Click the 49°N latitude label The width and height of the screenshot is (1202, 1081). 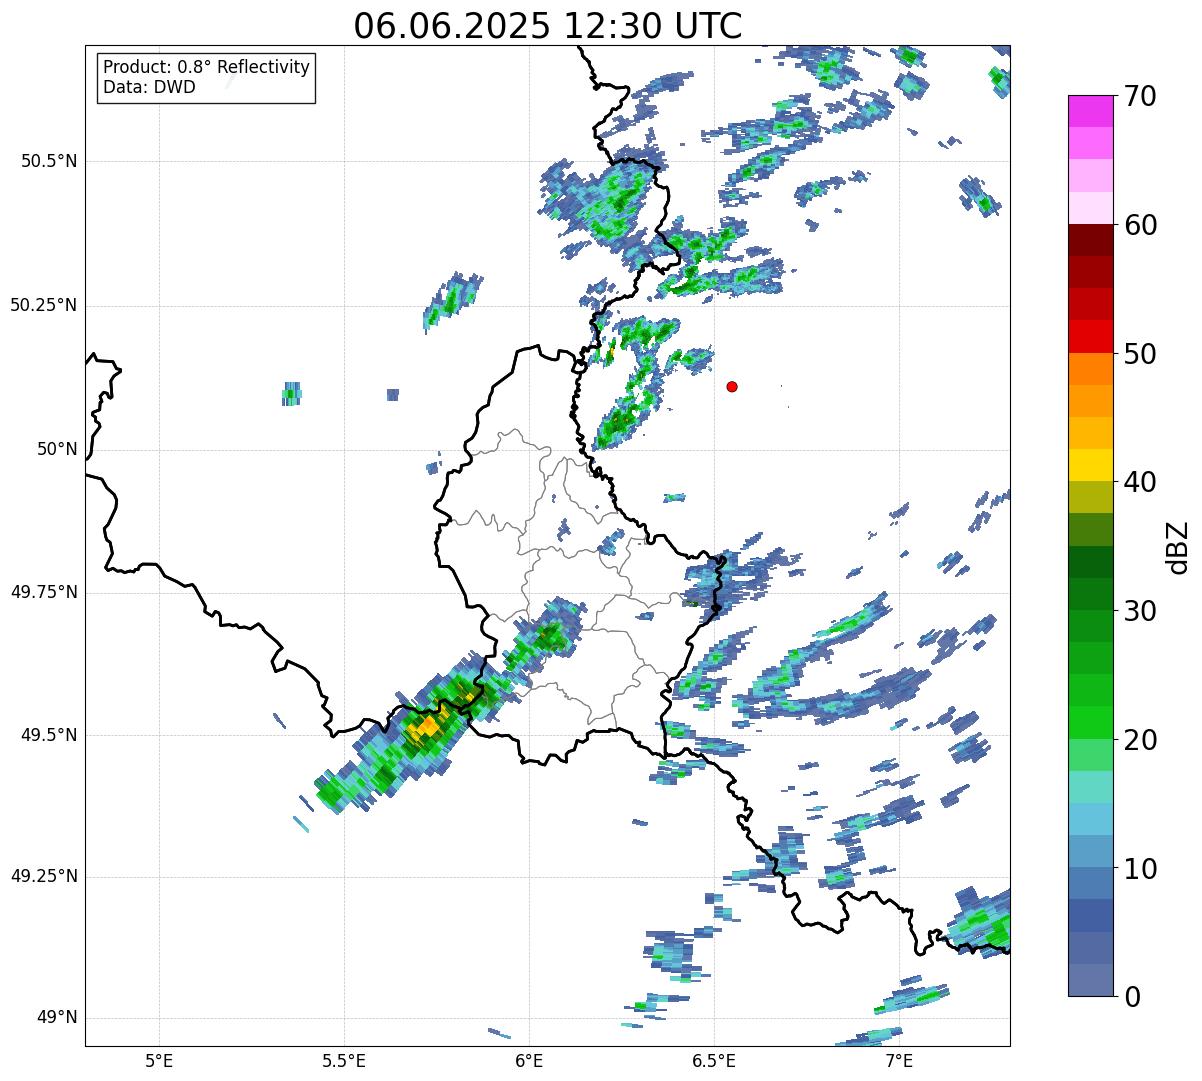tap(57, 1018)
